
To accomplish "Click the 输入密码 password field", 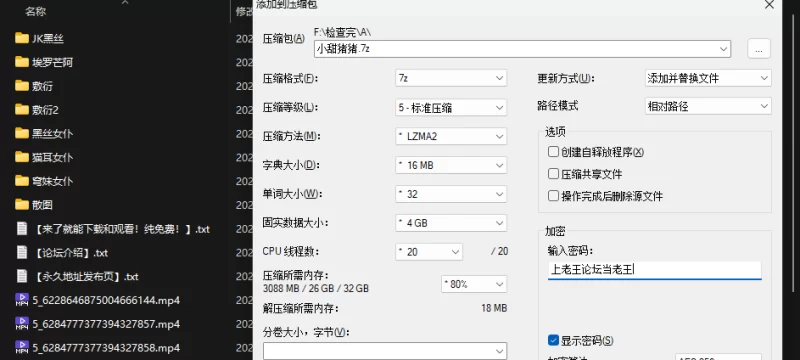I will pyautogui.click(x=655, y=270).
